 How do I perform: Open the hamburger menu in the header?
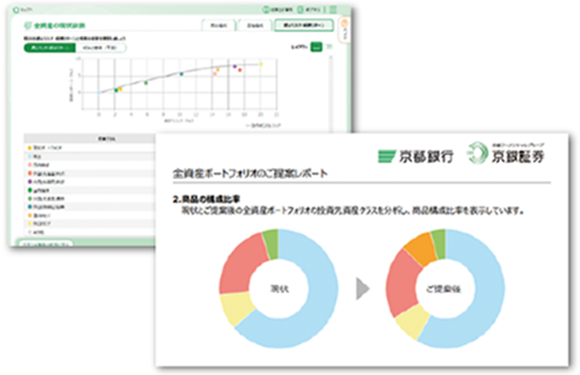point(333,9)
